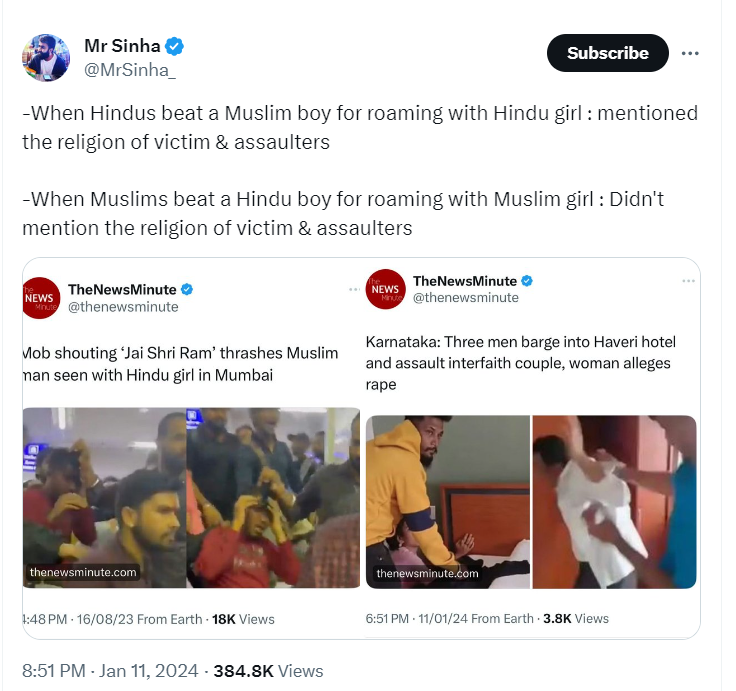Click the verified badge on left TheNewsMinute

[187, 289]
